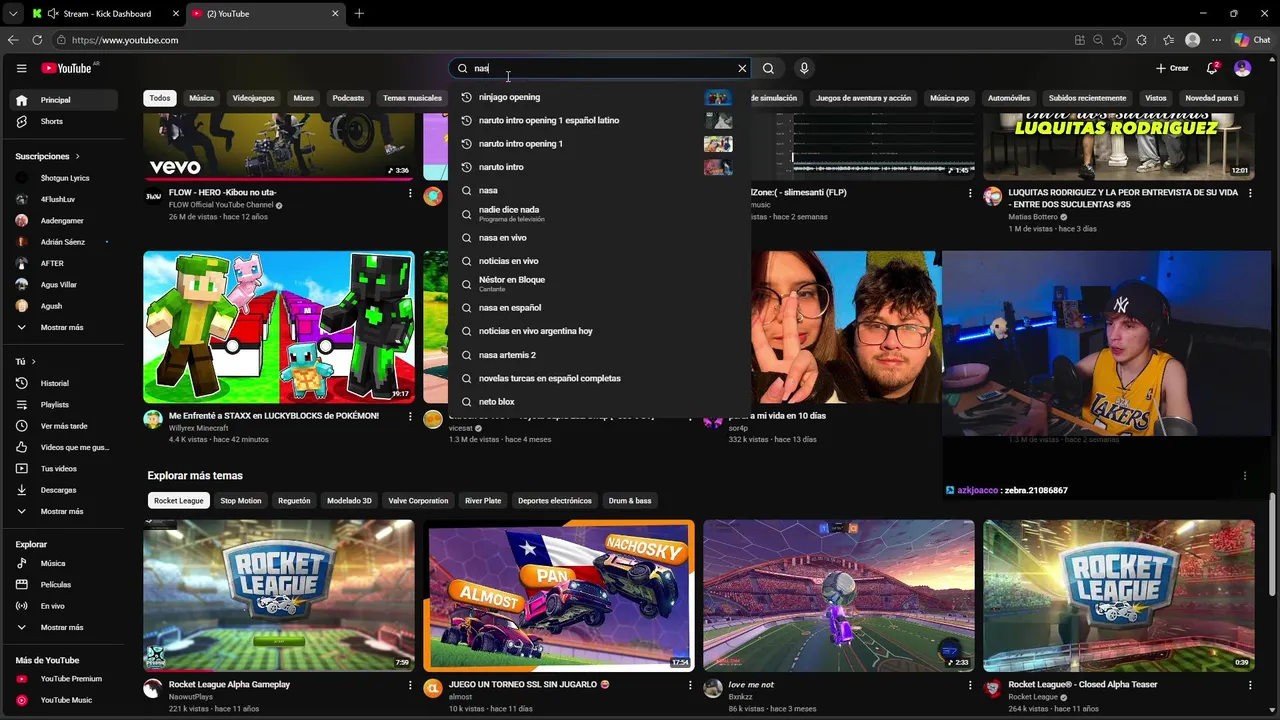Select the Stop Motion topic chip
This screenshot has width=1280, height=720.
[241, 501]
